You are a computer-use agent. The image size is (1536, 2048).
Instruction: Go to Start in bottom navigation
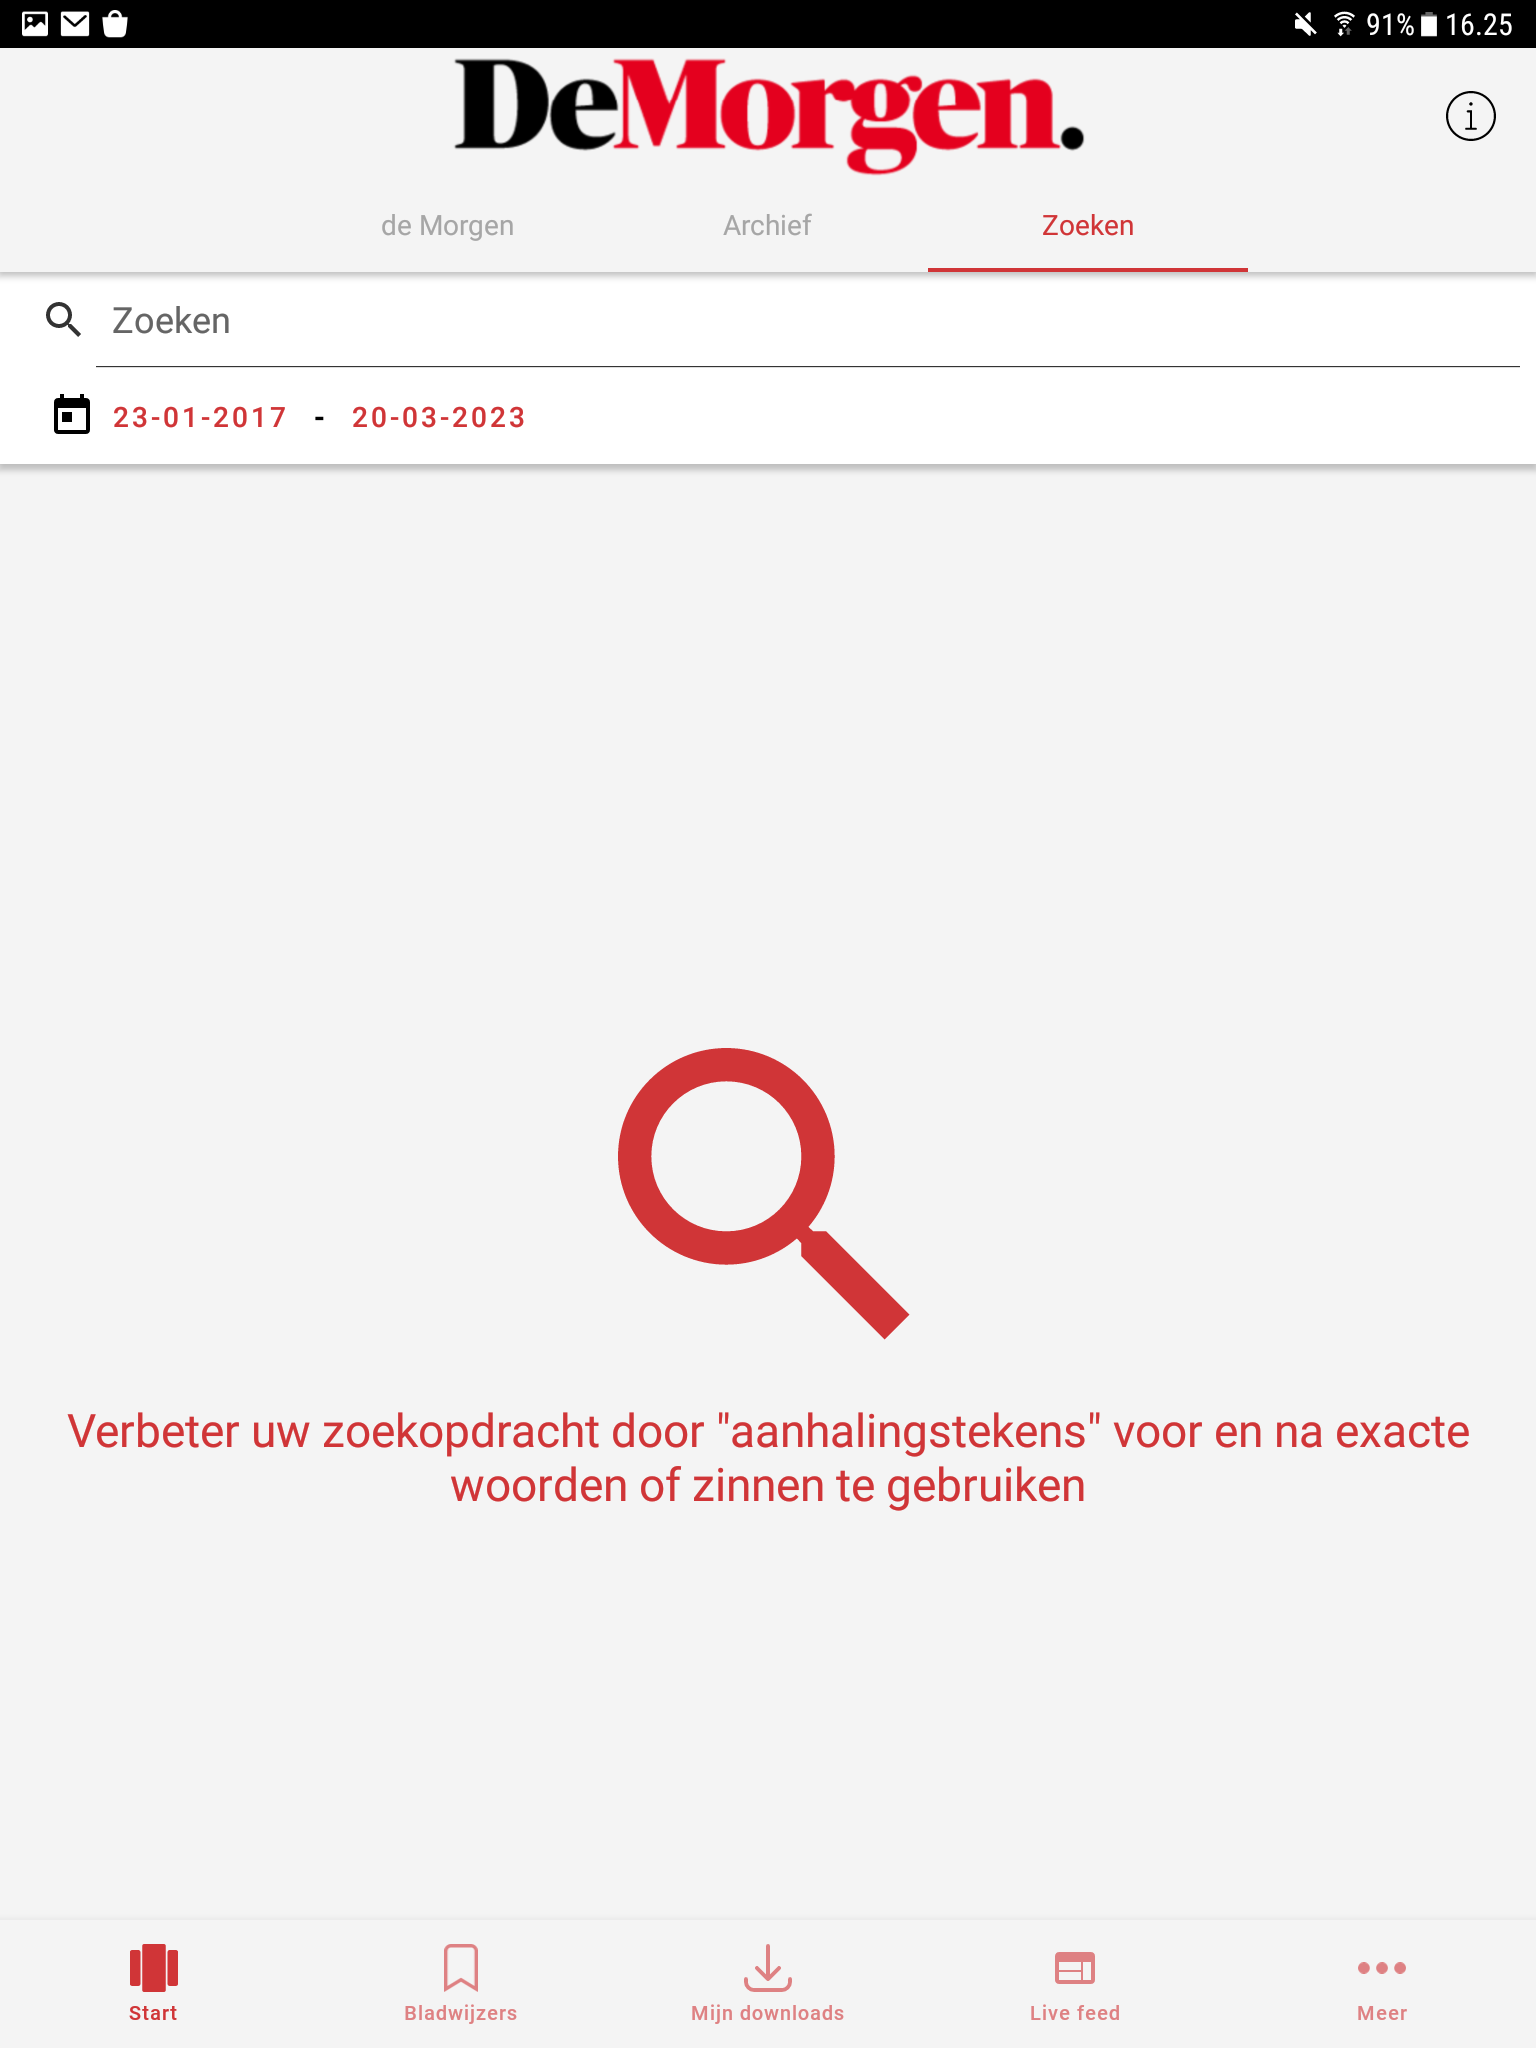click(153, 1983)
